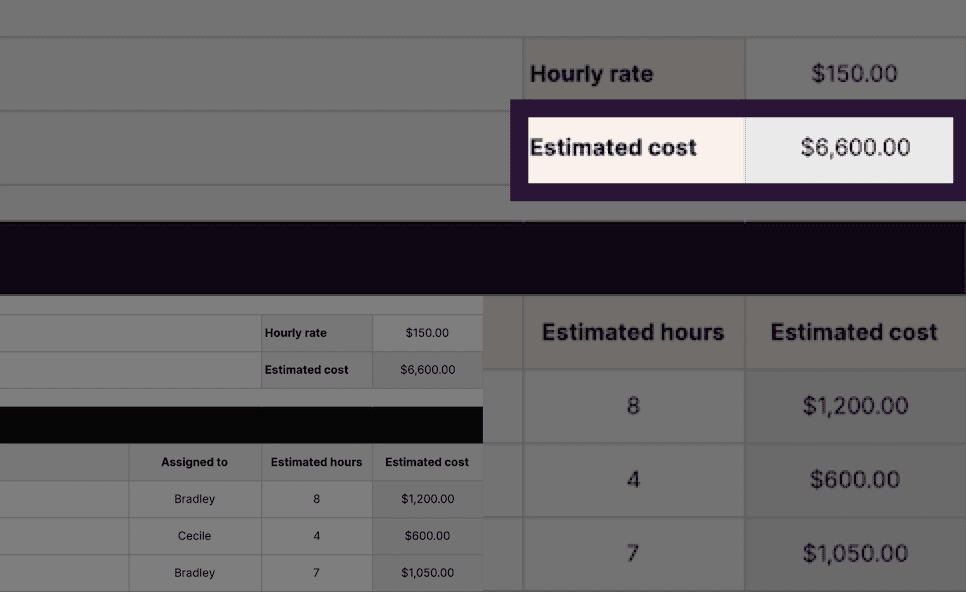Select the large cell showing 4 hours
The image size is (966, 592).
pyautogui.click(x=633, y=480)
